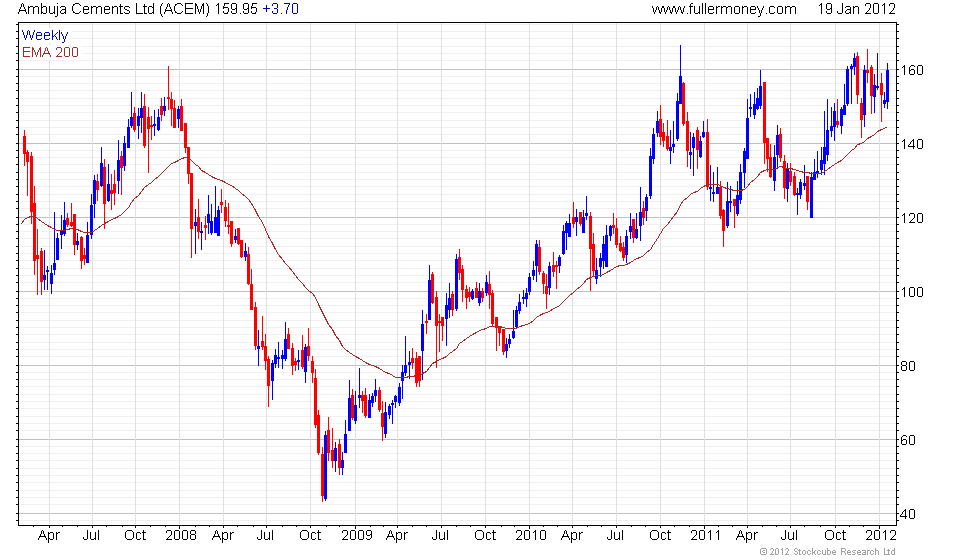Click the Ambuja Cements Ltd (ACEM) title

[x=114, y=9]
